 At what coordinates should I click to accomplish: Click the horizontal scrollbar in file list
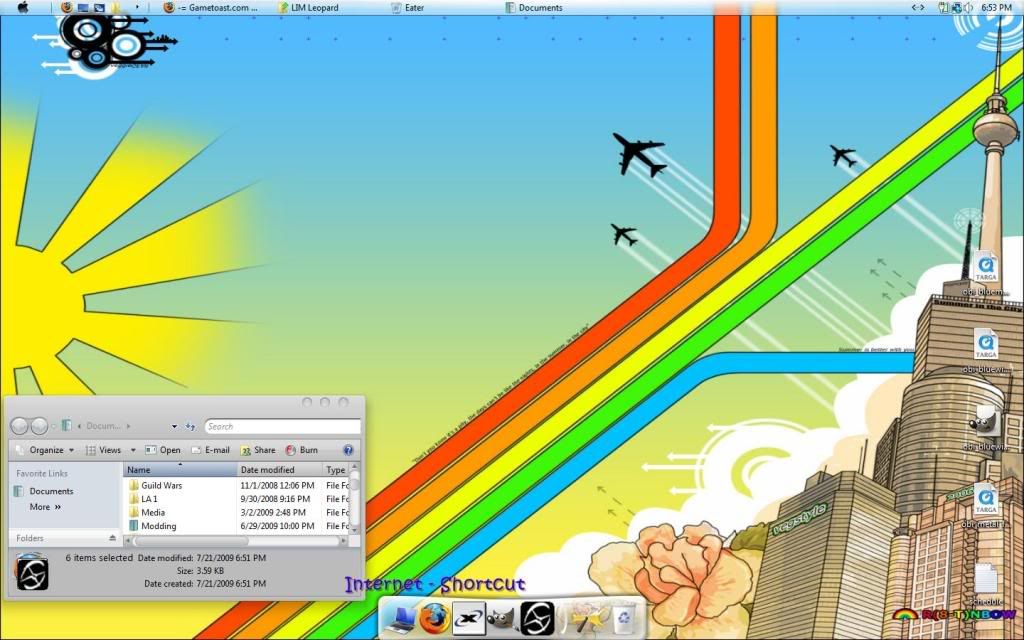point(191,541)
